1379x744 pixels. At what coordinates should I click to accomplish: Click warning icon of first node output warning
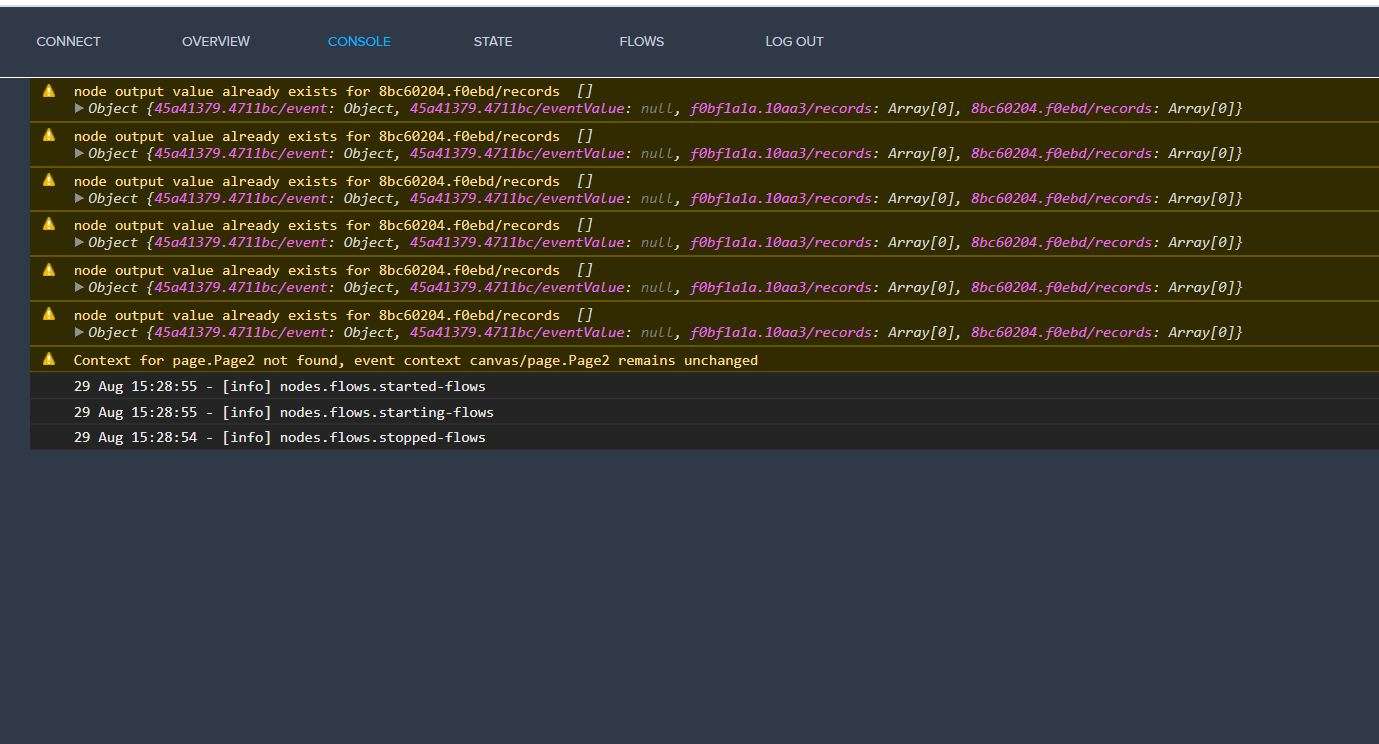point(49,90)
